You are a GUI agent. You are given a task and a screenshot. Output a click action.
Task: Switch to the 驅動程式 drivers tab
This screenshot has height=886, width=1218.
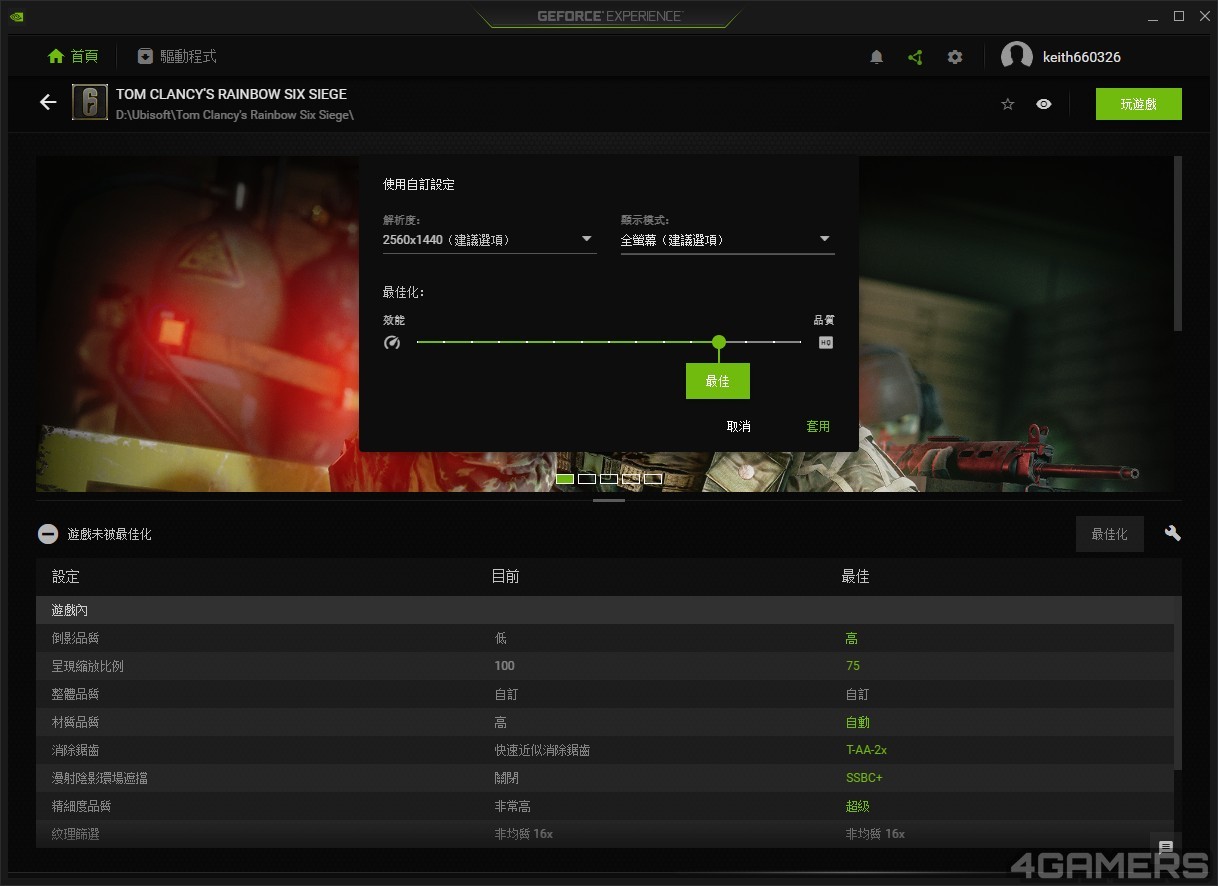point(177,57)
